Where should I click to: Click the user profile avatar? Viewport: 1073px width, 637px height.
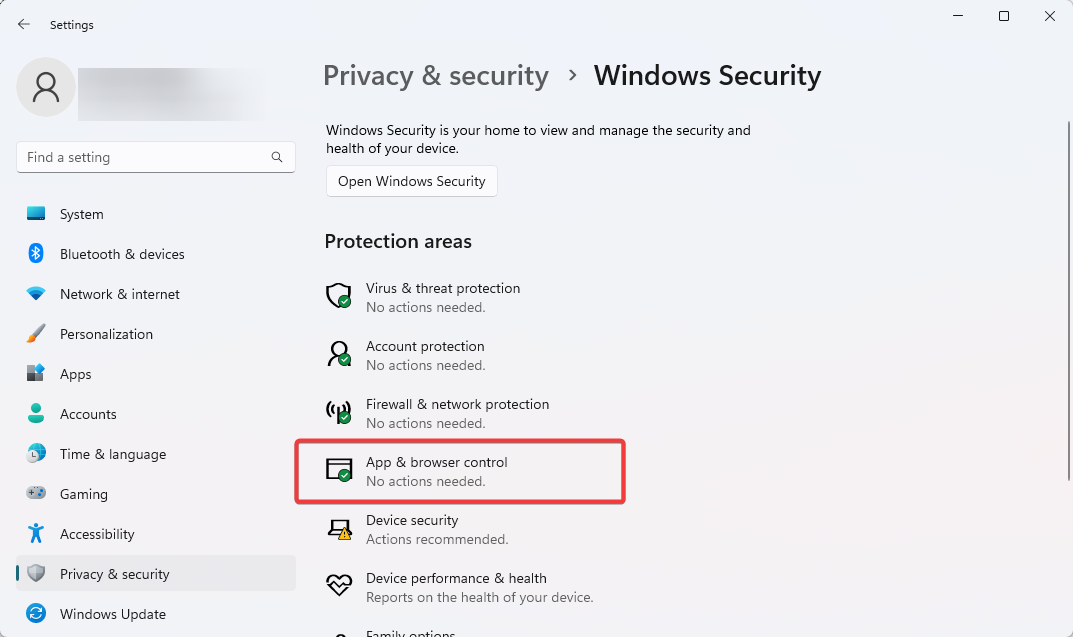point(46,87)
